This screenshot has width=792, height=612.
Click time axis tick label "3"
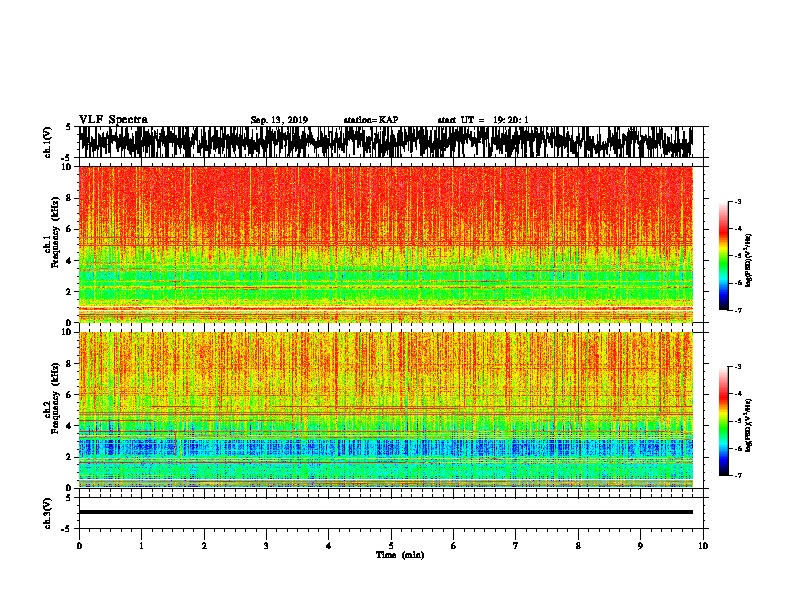click(x=266, y=546)
